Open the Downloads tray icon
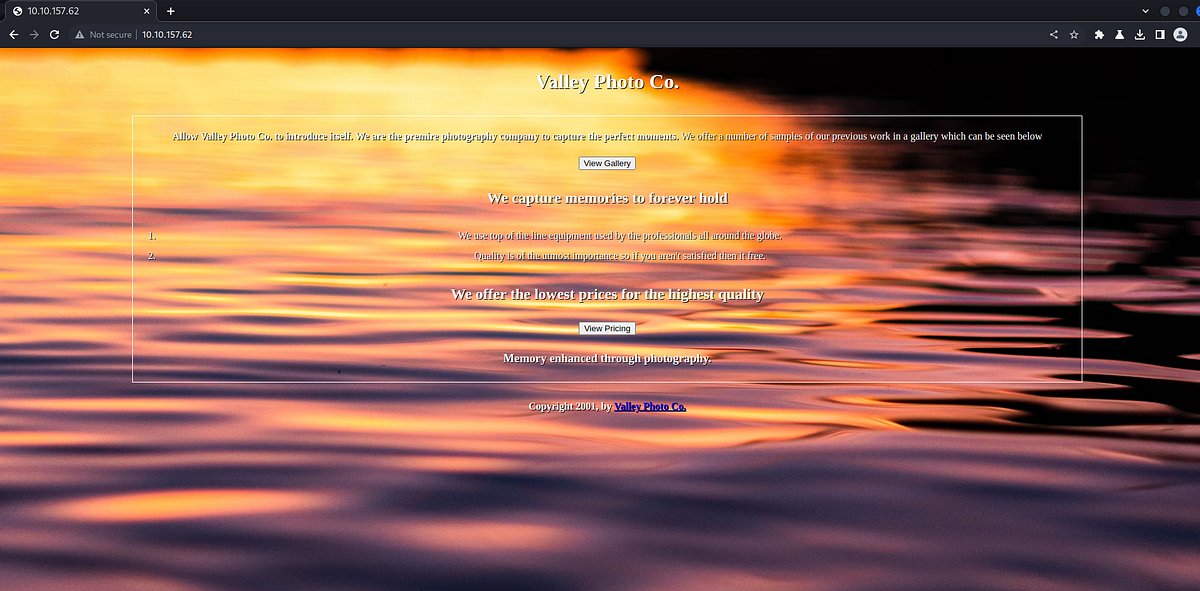This screenshot has height=591, width=1200. (1140, 33)
